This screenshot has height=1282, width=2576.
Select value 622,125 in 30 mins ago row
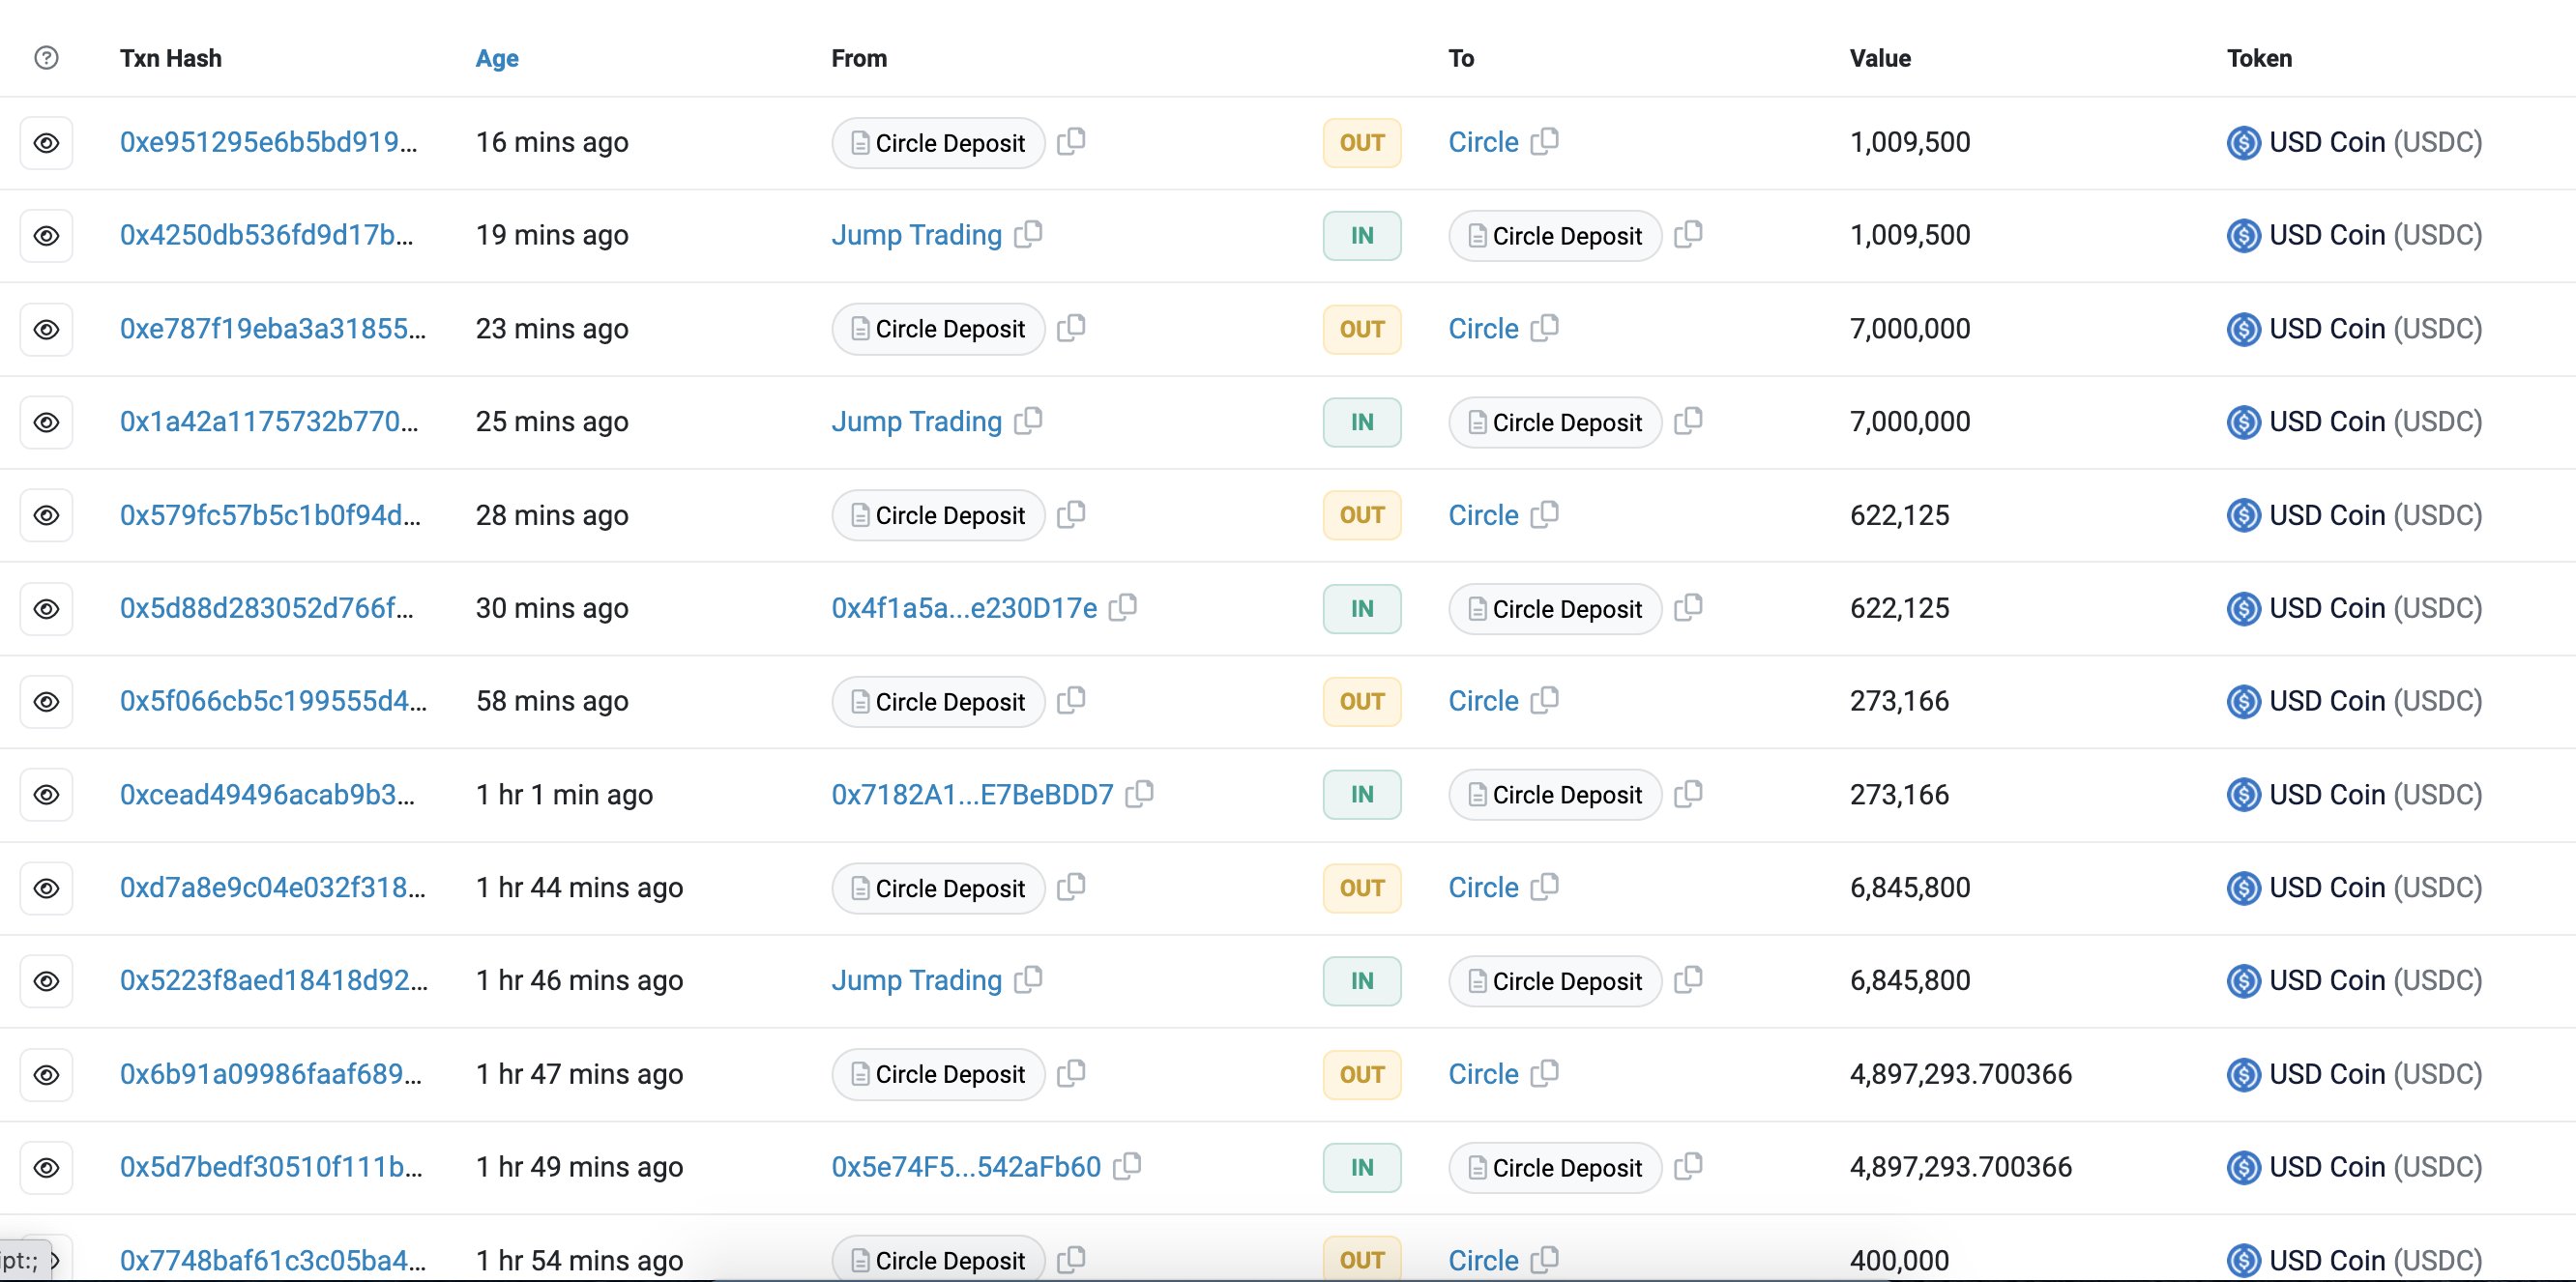(1899, 608)
